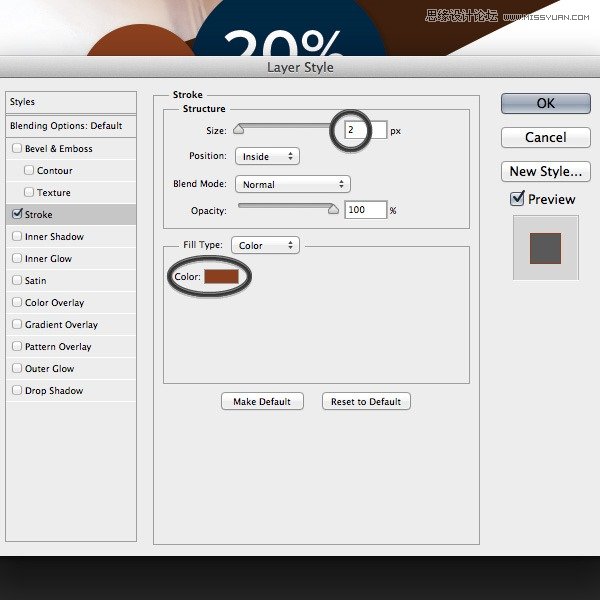Enable Color Overlay checkbox
Viewport: 600px width, 600px height.
click(x=17, y=302)
